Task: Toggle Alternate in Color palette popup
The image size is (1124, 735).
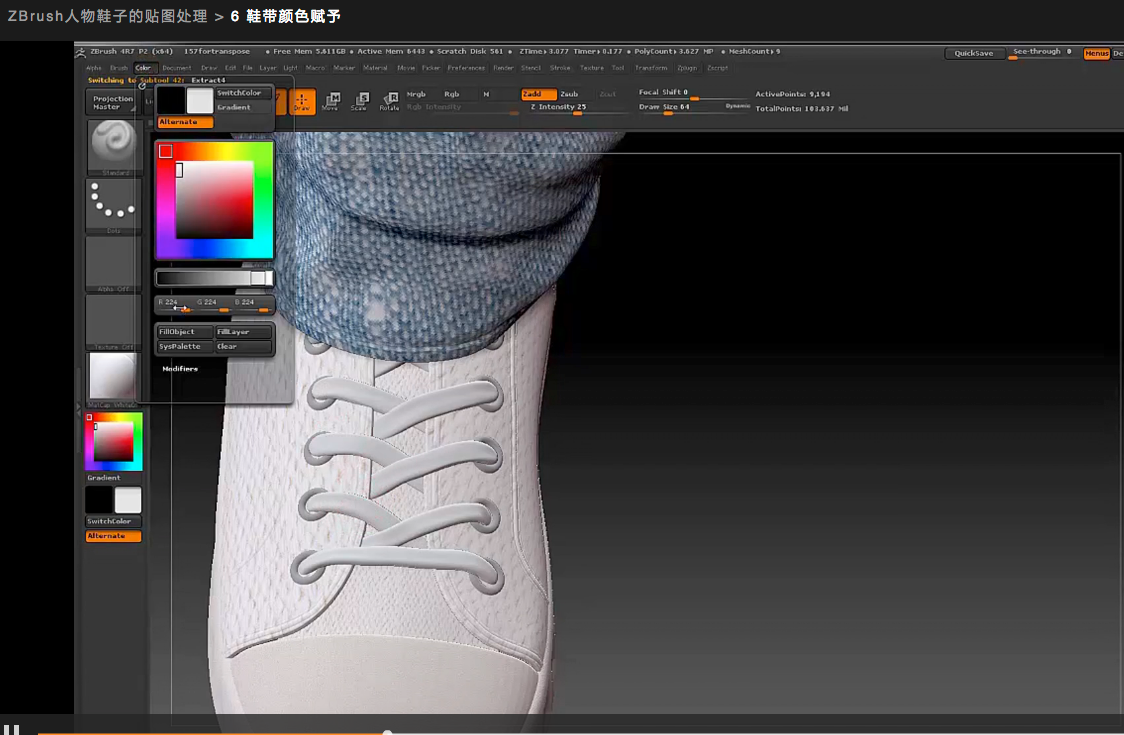Action: (185, 122)
